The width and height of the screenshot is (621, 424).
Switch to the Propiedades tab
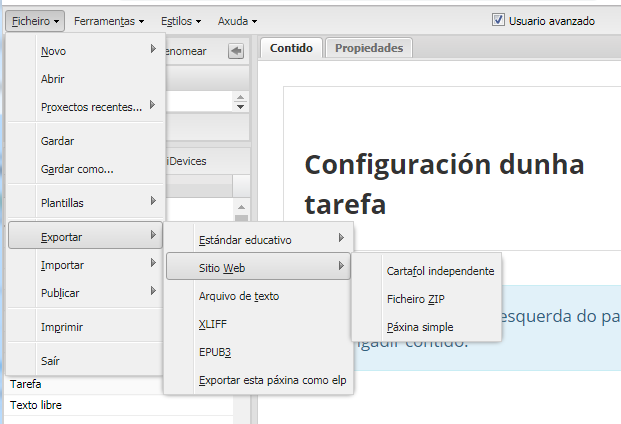click(369, 48)
